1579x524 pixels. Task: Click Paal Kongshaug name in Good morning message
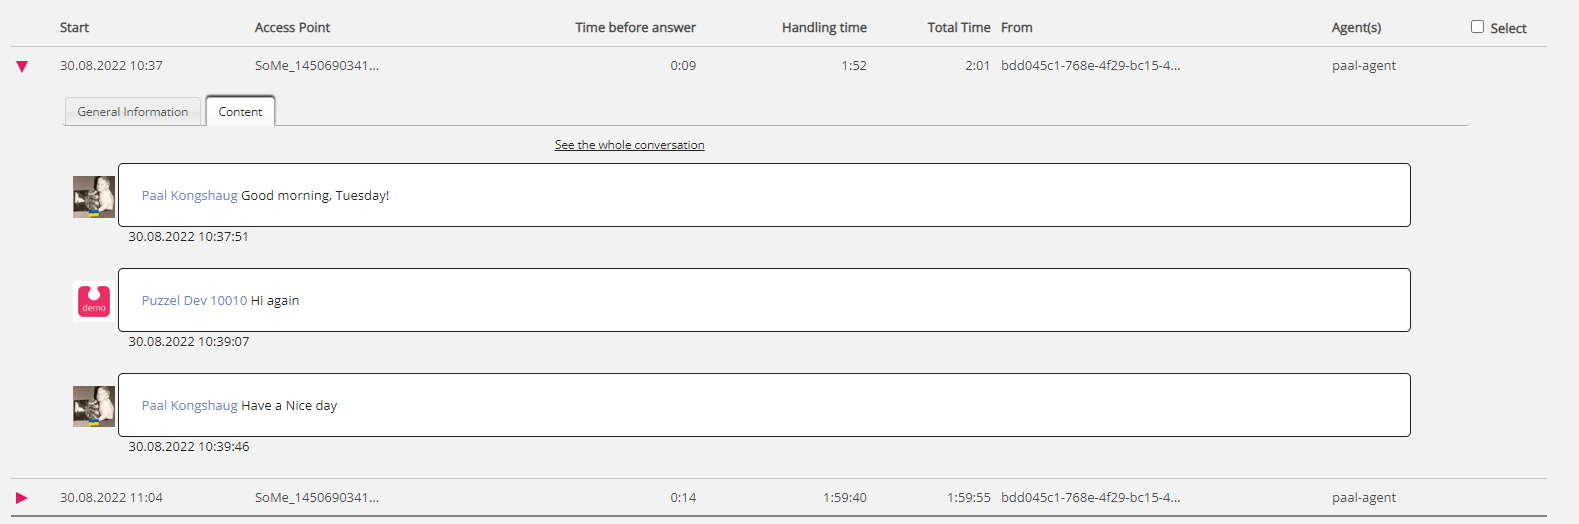pos(189,196)
